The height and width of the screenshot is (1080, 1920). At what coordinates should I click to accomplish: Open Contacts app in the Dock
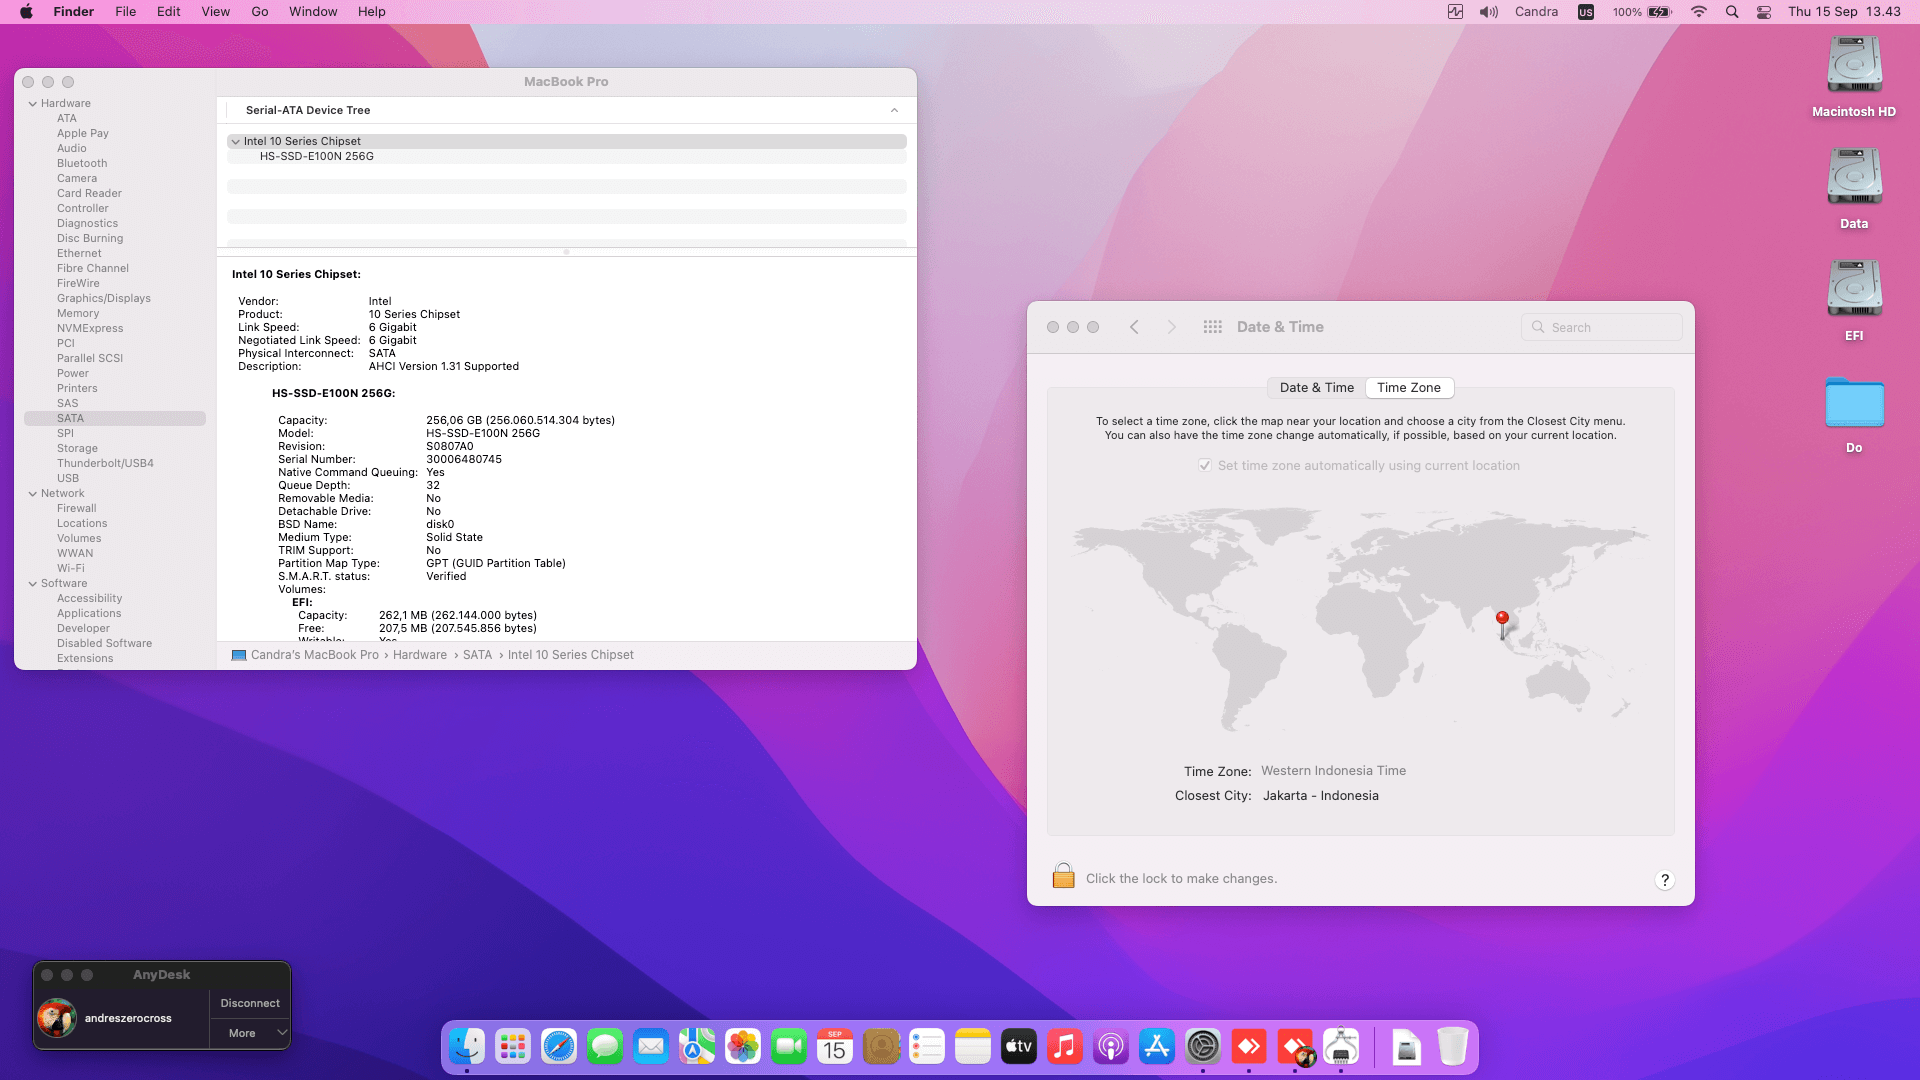click(881, 1046)
